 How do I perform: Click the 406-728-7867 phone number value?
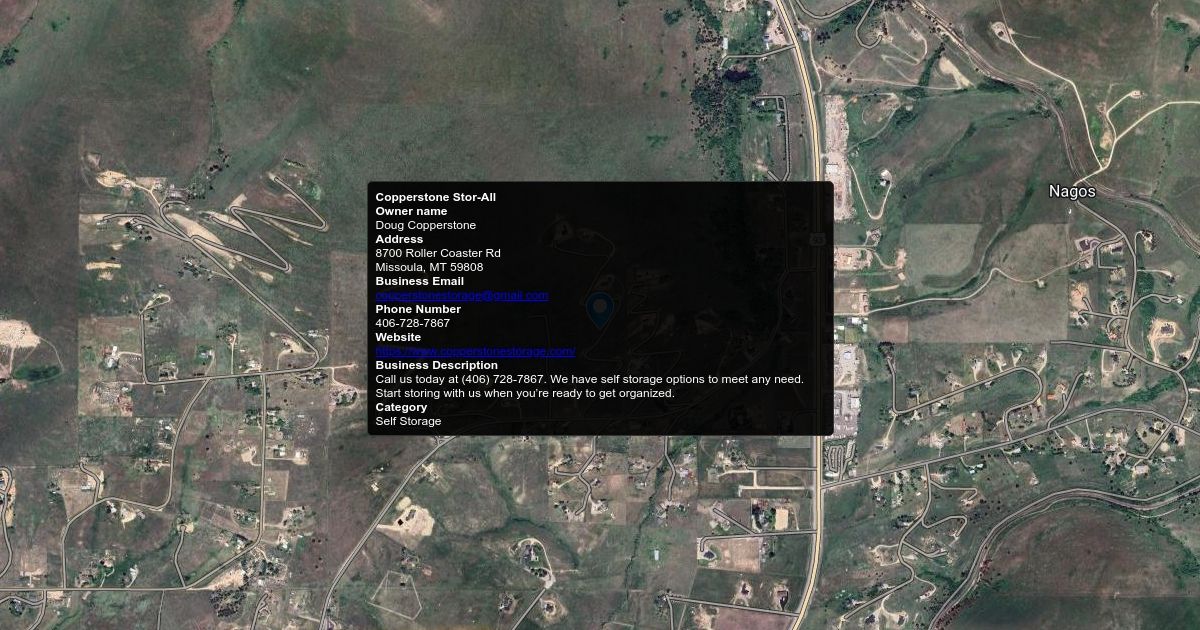point(412,323)
